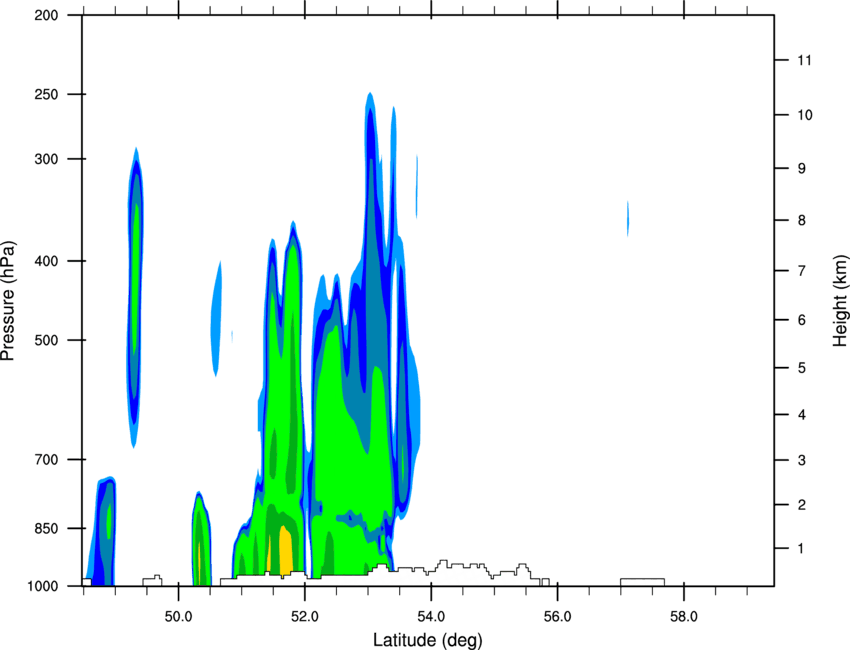The height and width of the screenshot is (650, 850).
Task: Pick the 7 km height label
Action: pyautogui.click(x=802, y=271)
